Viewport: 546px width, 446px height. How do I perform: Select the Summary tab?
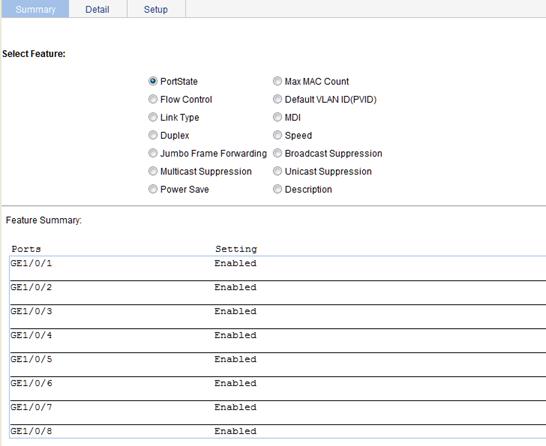(35, 9)
